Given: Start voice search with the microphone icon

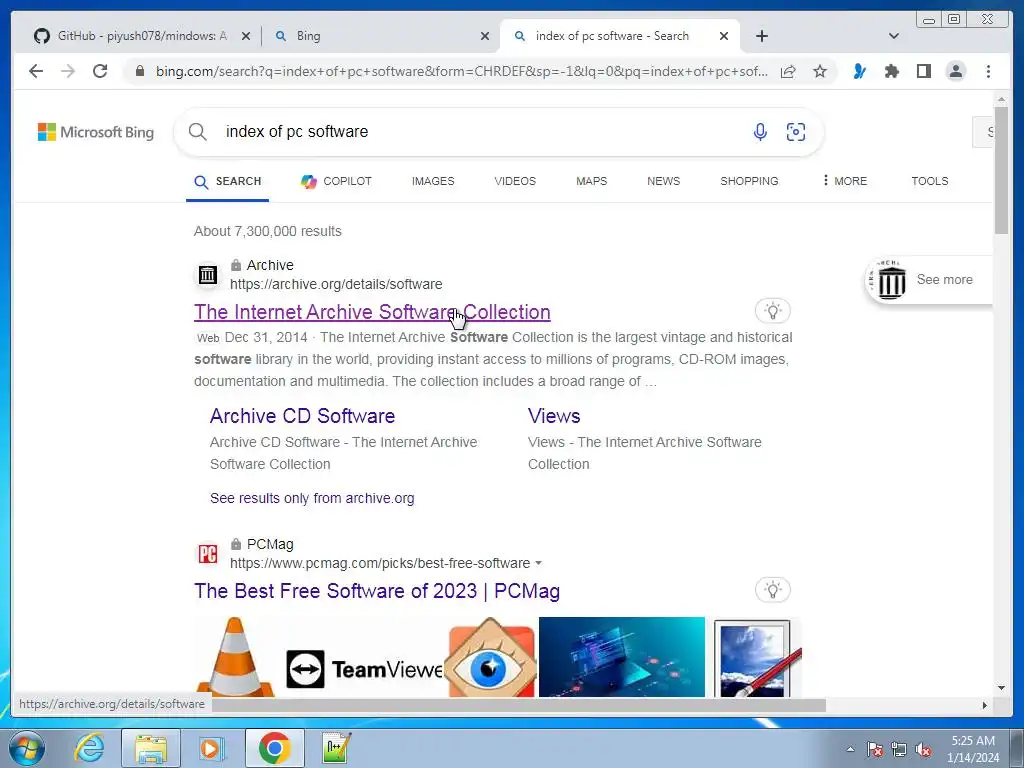Looking at the screenshot, I should (x=760, y=132).
